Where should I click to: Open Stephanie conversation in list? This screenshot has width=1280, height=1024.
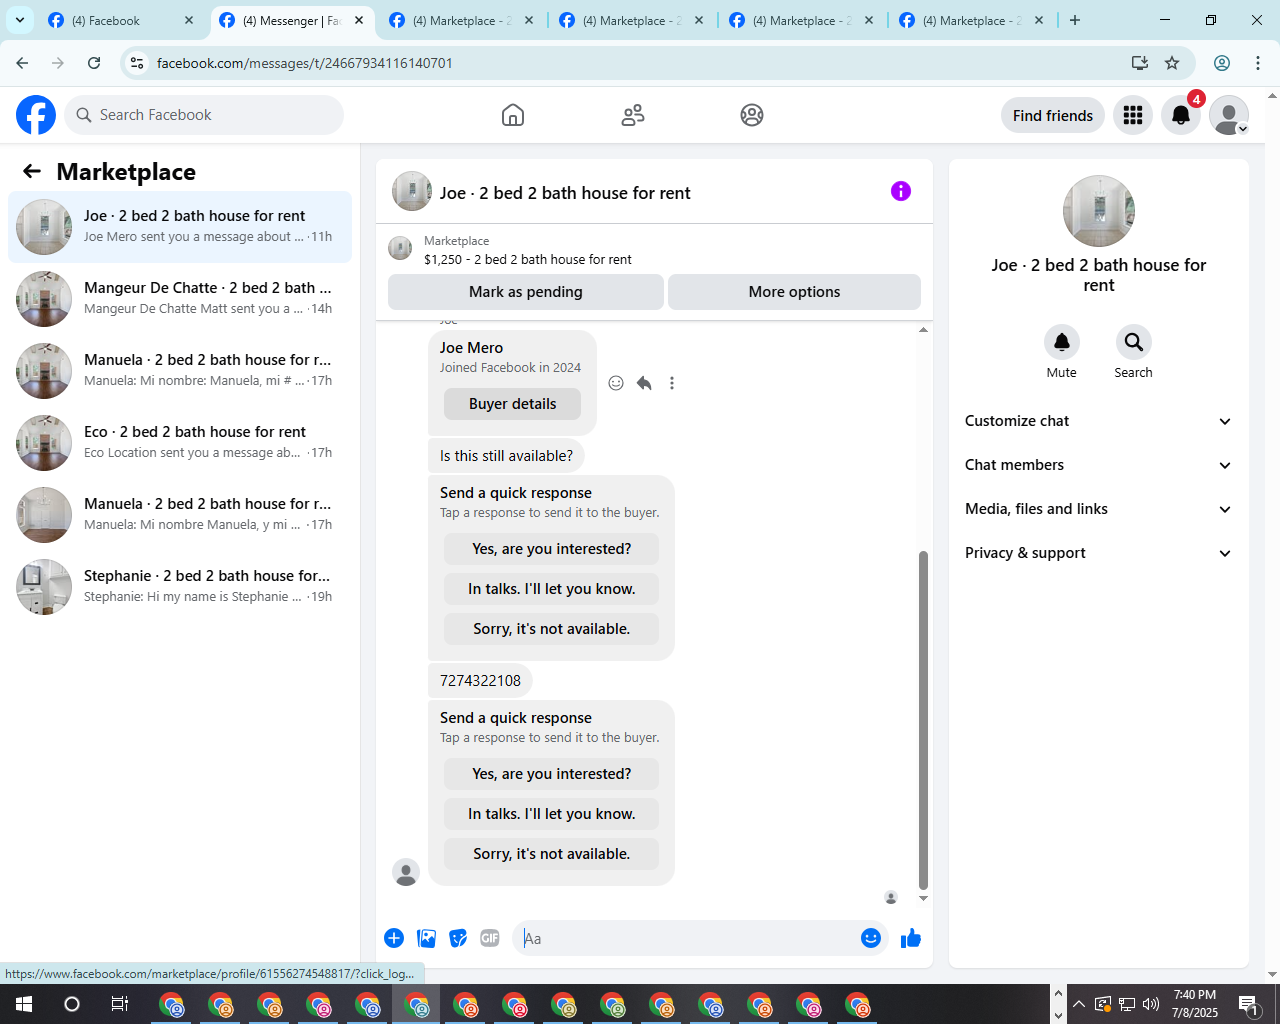coord(180,587)
